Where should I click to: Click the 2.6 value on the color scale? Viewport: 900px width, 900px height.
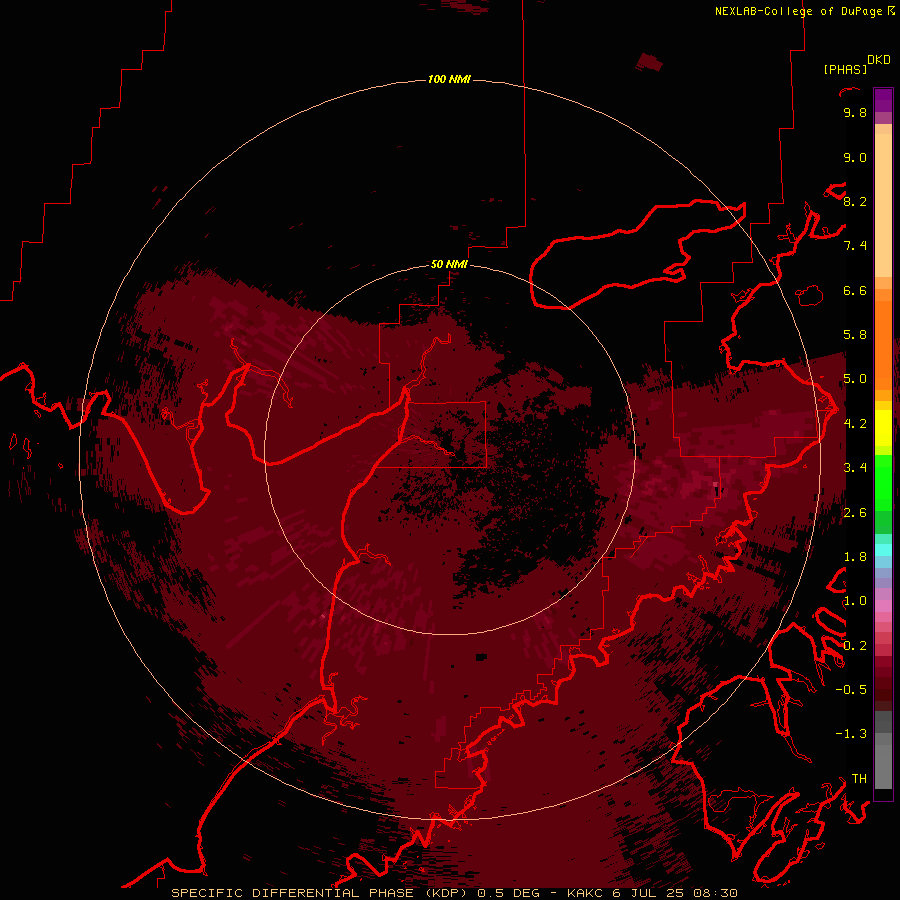pyautogui.click(x=855, y=513)
